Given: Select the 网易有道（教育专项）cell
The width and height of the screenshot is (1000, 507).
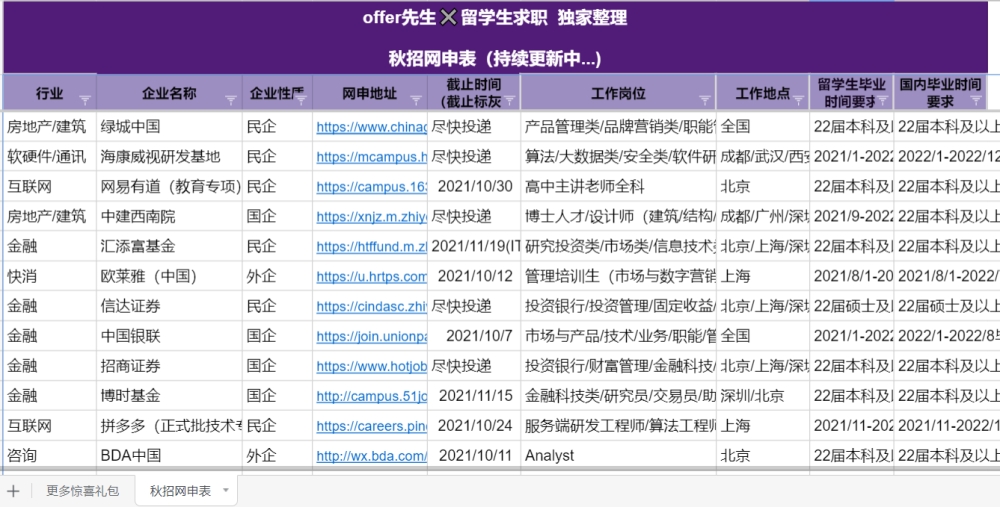Looking at the screenshot, I should (169, 187).
